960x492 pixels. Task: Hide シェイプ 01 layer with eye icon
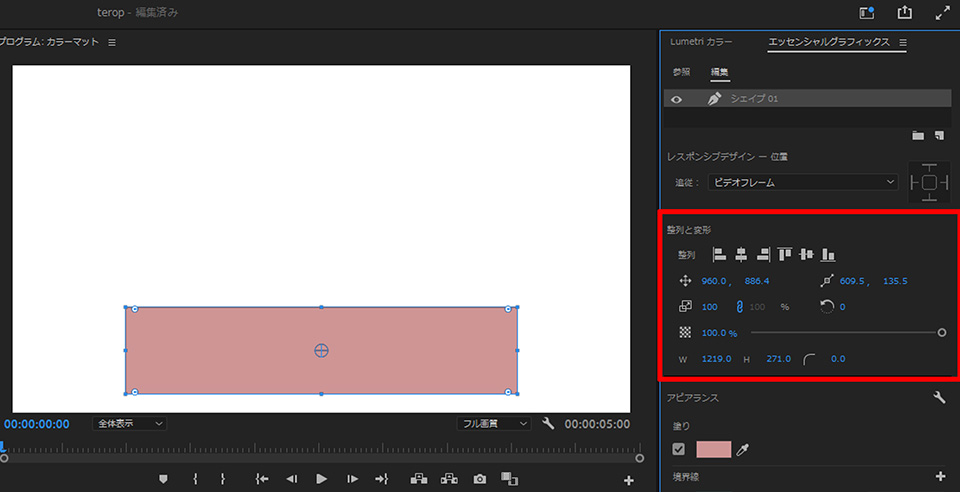(x=677, y=99)
